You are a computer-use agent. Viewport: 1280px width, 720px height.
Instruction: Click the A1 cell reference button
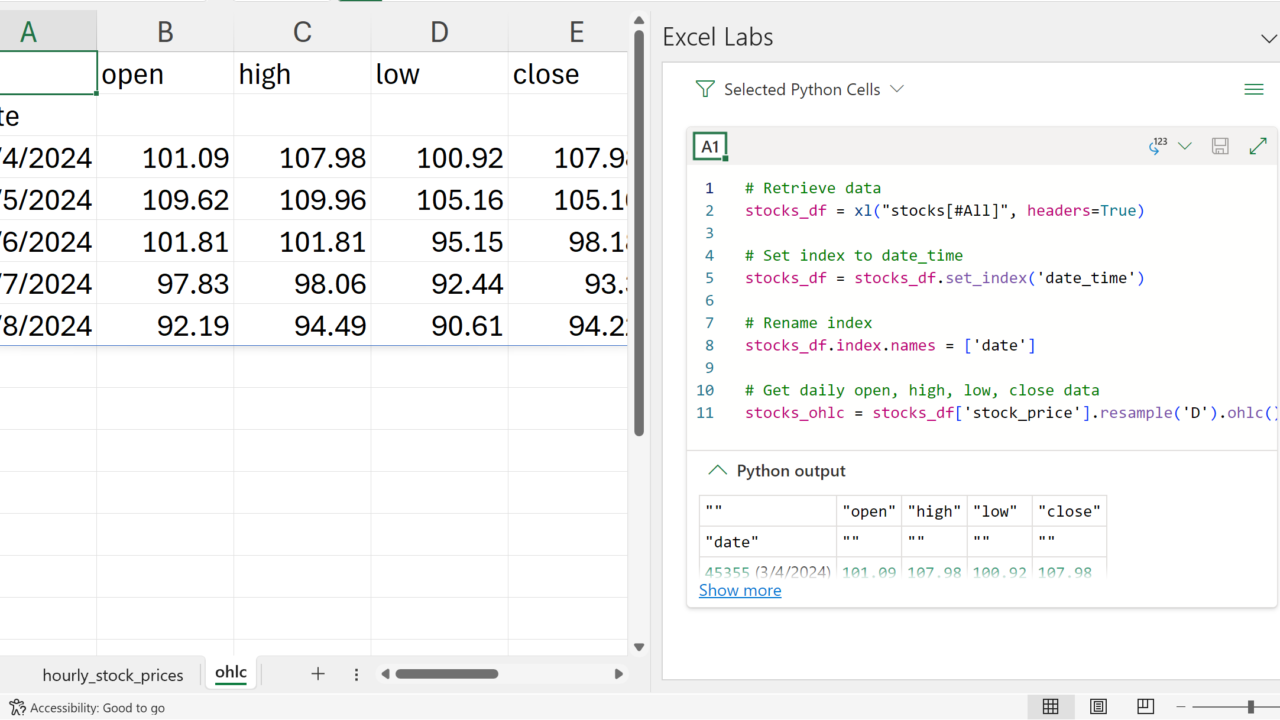click(x=710, y=146)
